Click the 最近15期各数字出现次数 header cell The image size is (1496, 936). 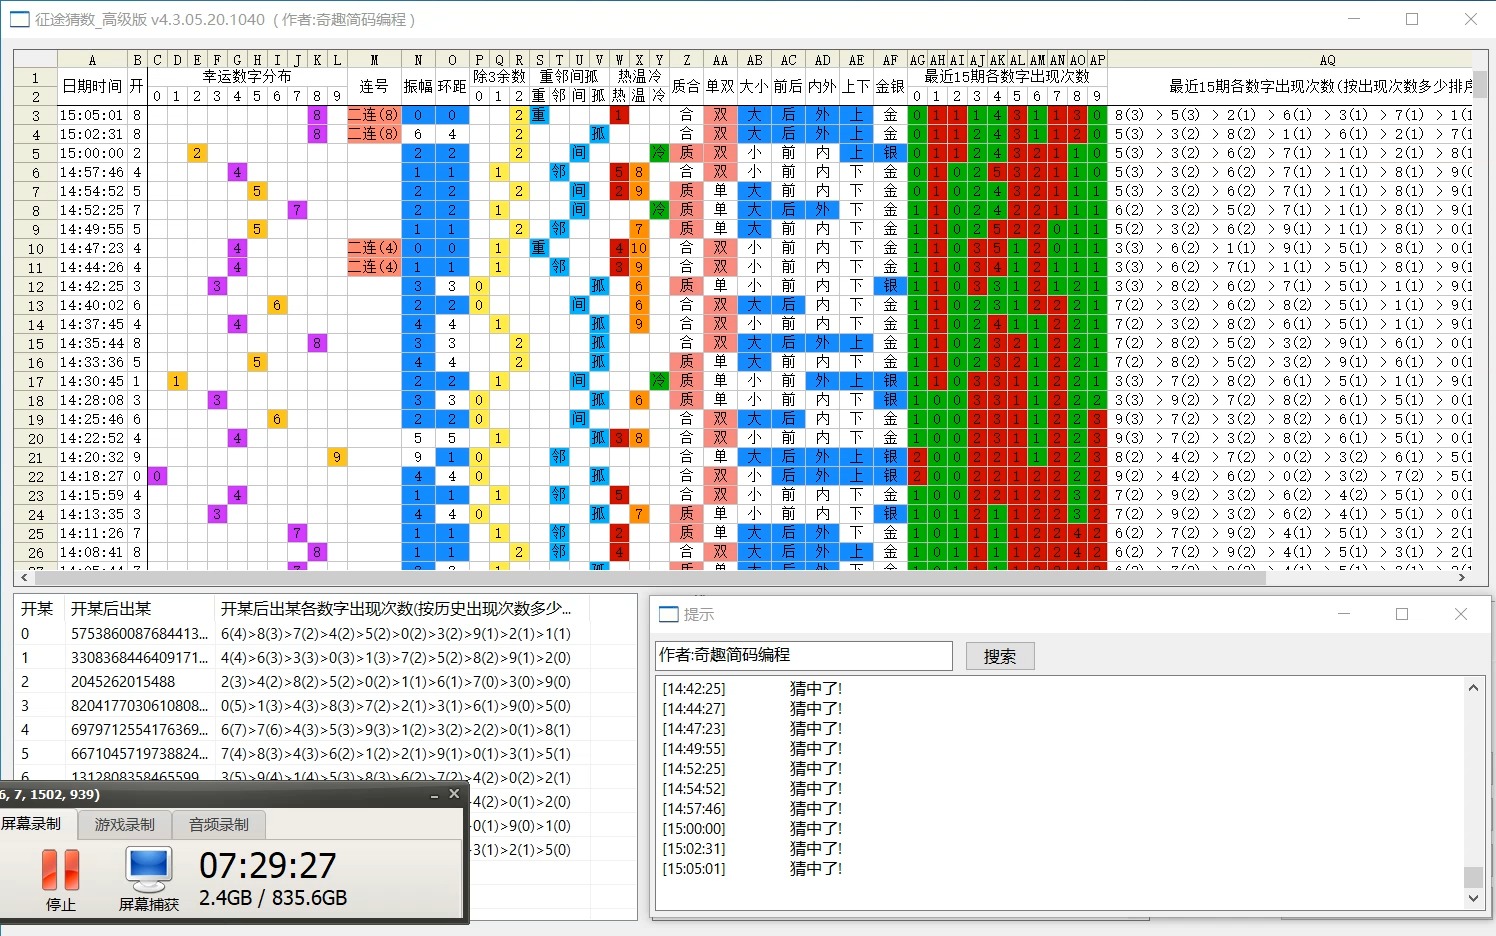coord(1007,76)
